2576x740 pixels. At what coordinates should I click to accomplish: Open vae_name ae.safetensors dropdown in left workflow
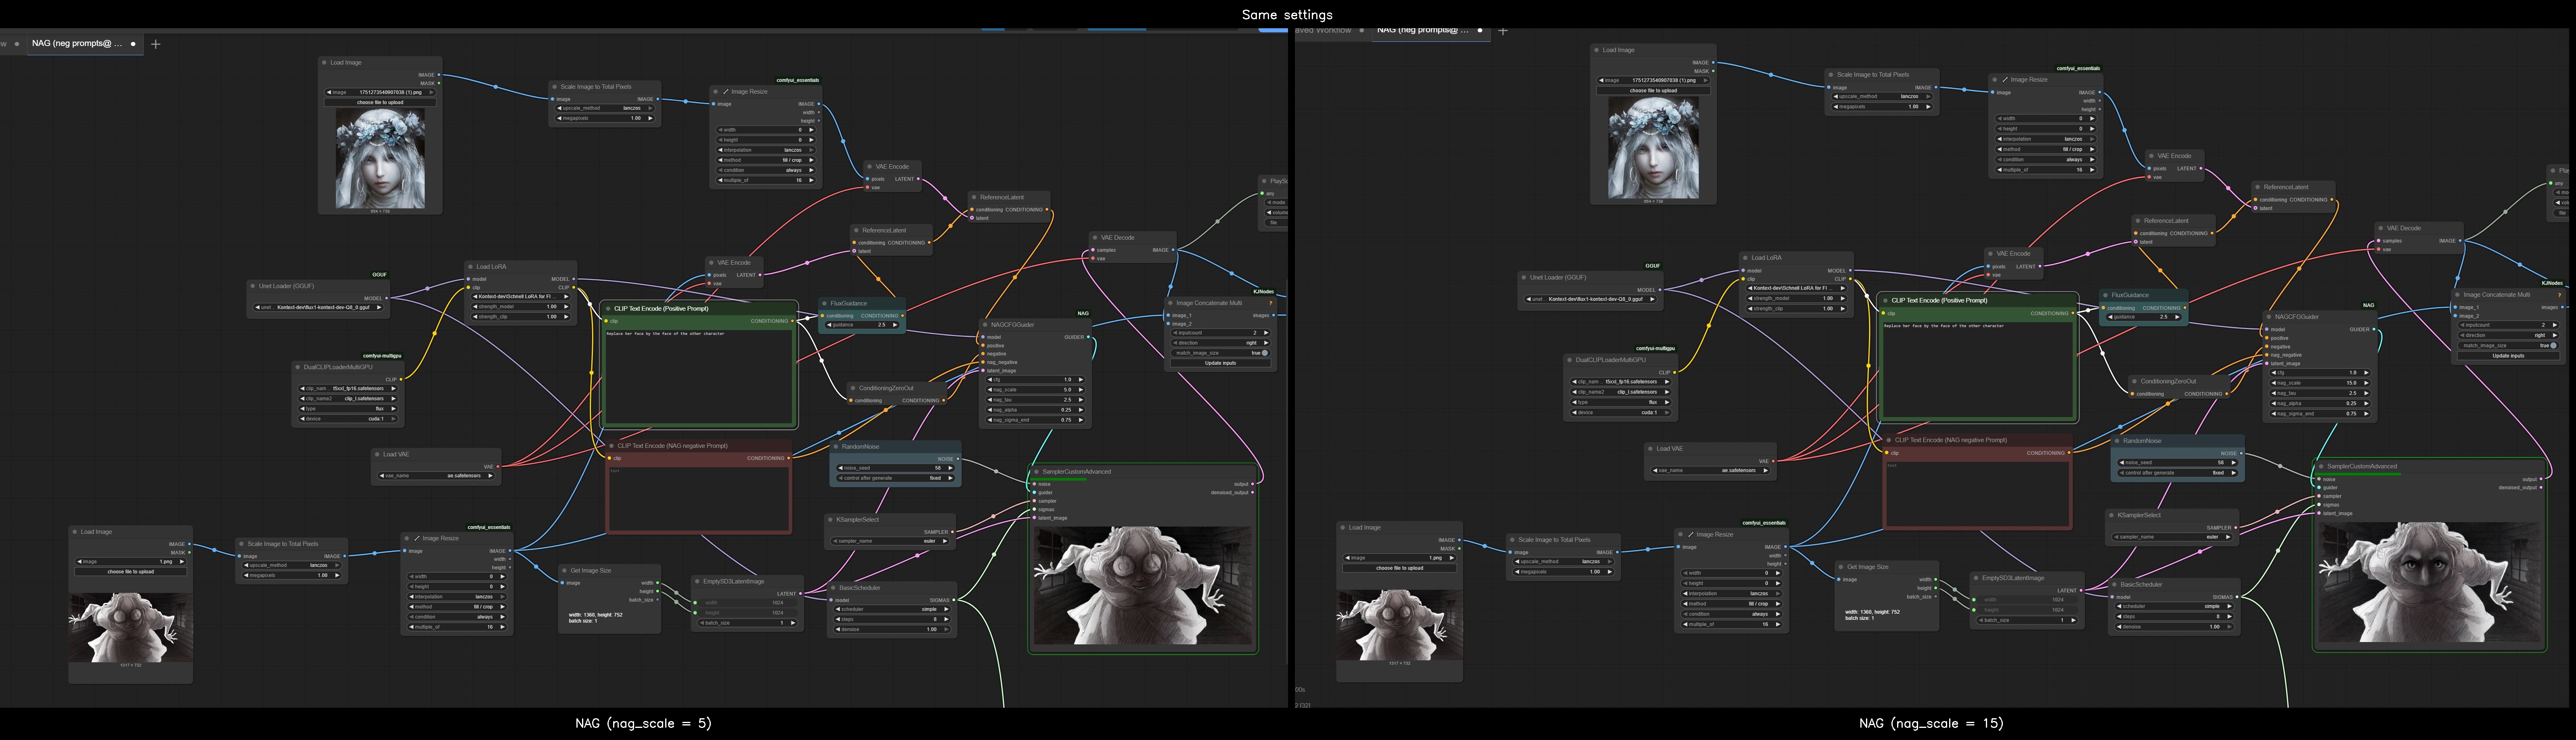[436, 476]
